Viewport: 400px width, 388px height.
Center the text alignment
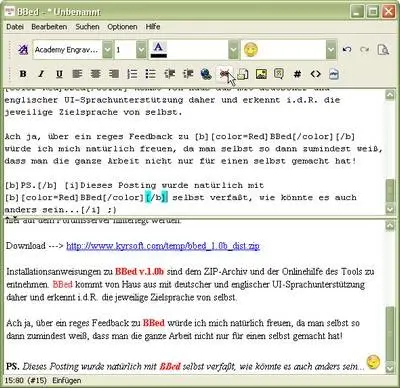96,74
